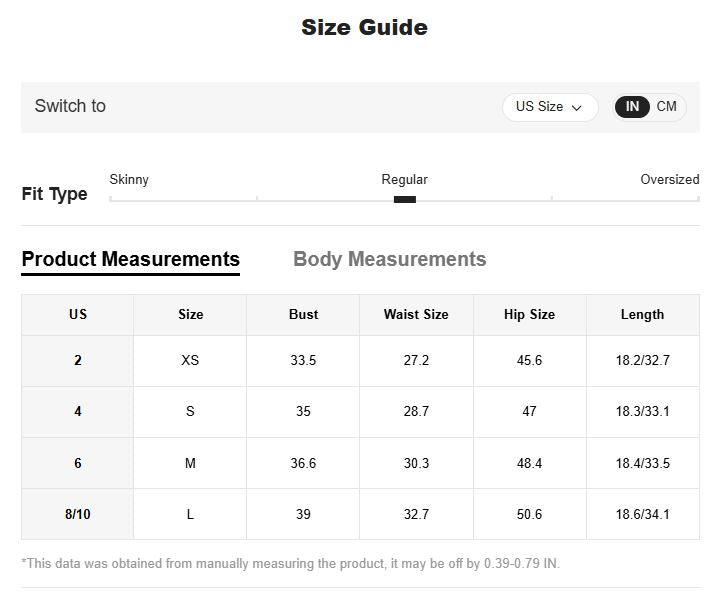Open the US Size dropdown

(548, 107)
